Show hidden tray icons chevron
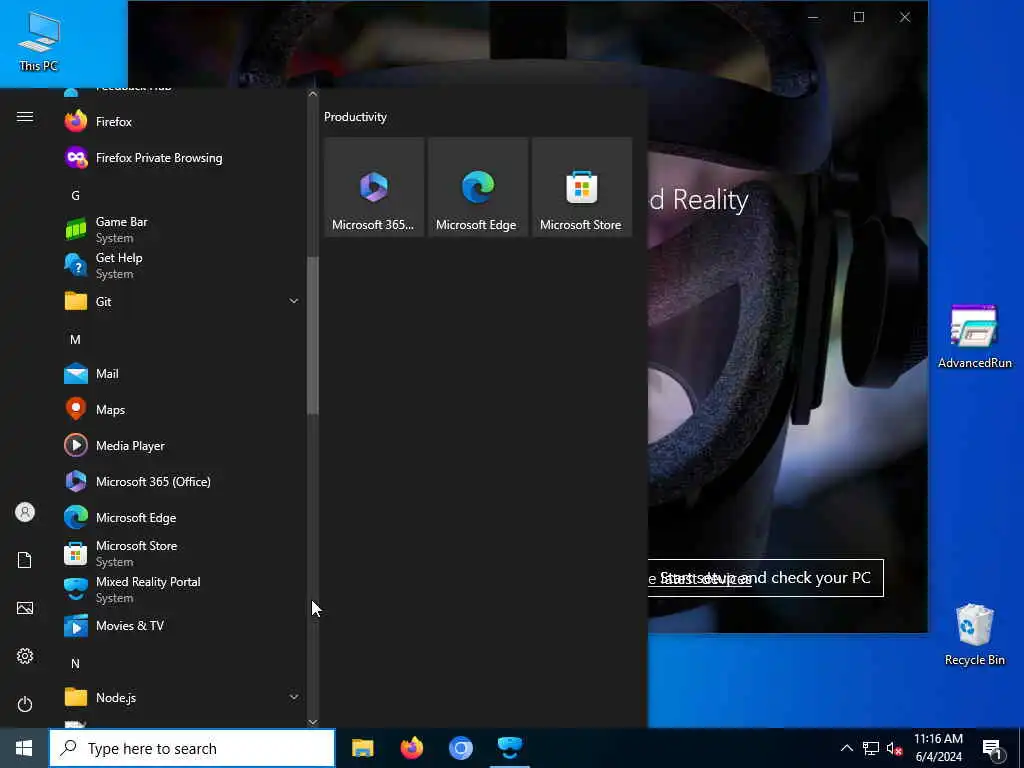This screenshot has width=1024, height=768. point(846,748)
